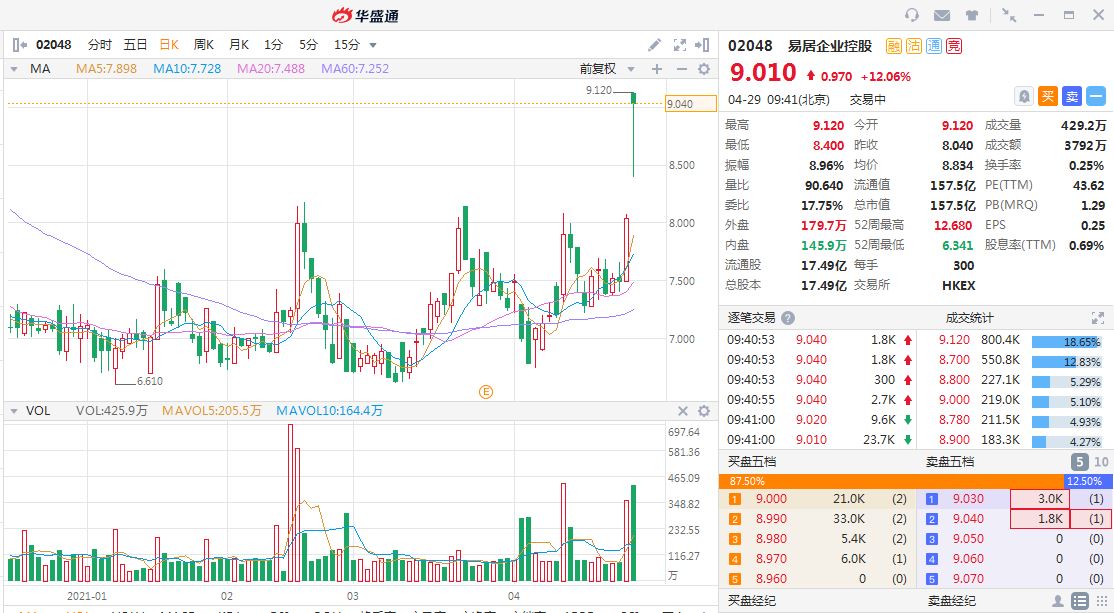
Task: Expand the trade statistics panel
Action: click(x=1098, y=318)
